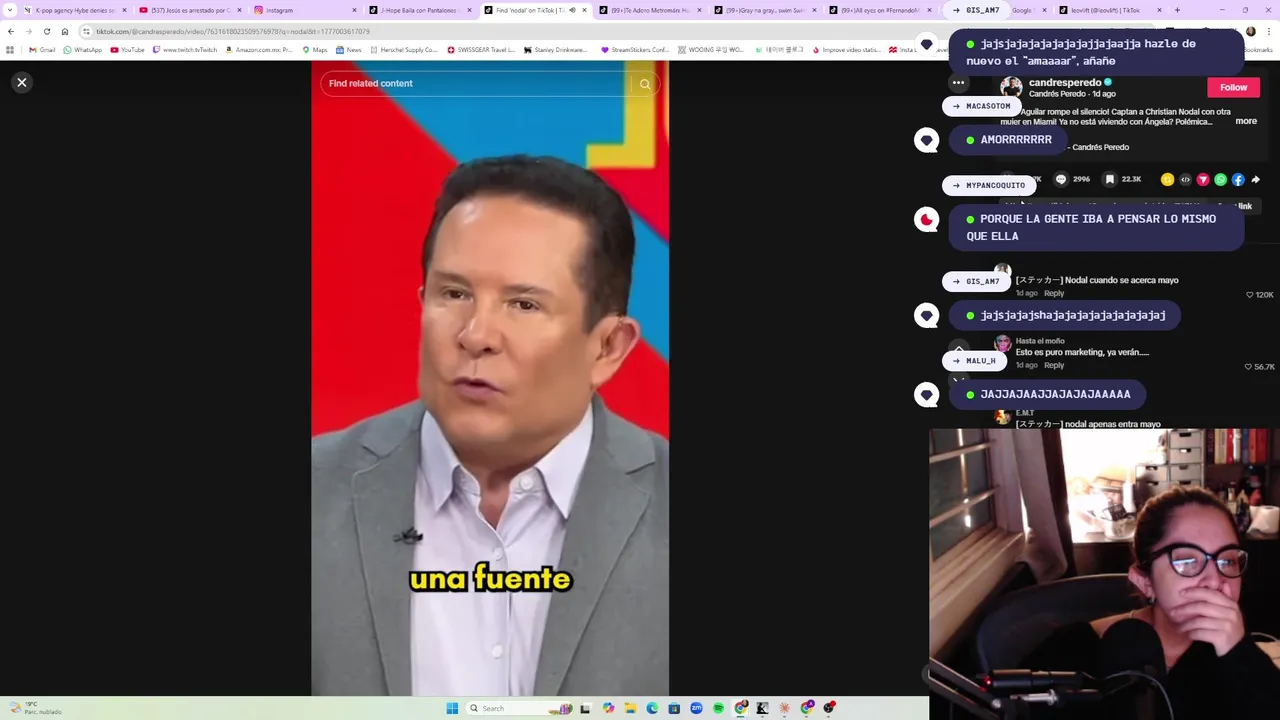Click the MALU_H chat username tag

973,361
